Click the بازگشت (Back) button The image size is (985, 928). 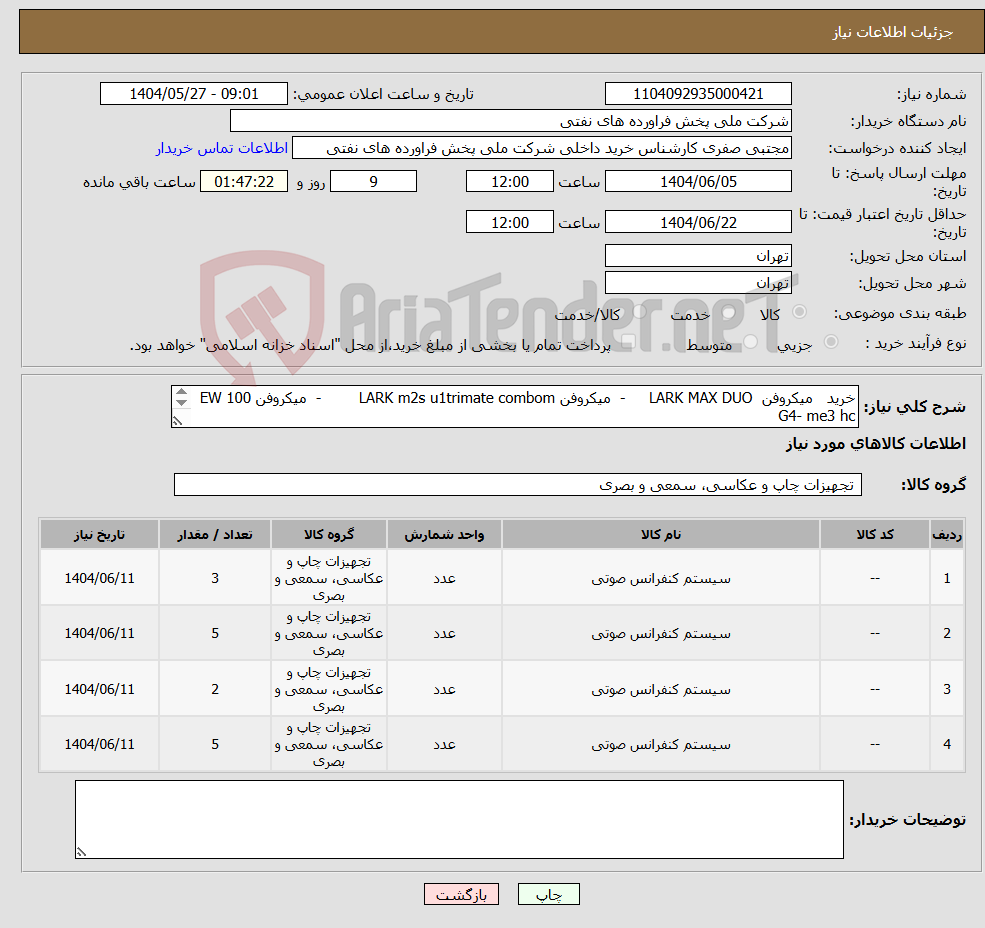(461, 894)
